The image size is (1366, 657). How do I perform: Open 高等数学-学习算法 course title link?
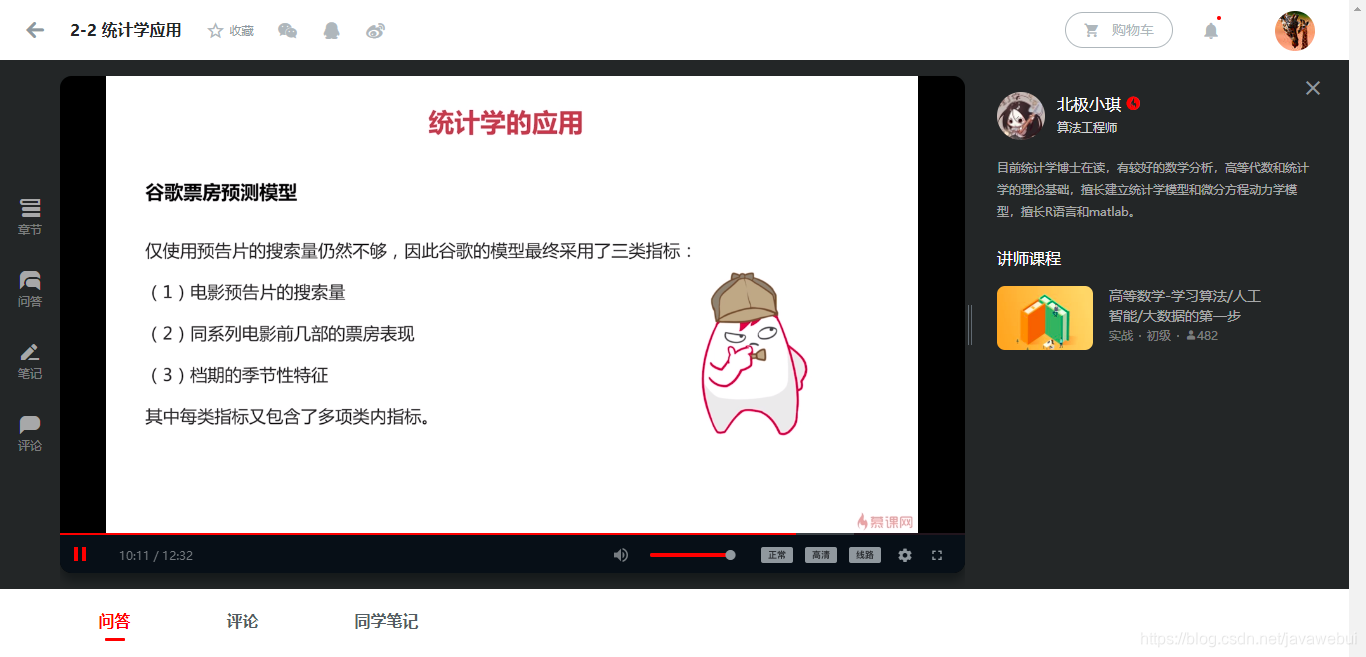pyautogui.click(x=1185, y=306)
